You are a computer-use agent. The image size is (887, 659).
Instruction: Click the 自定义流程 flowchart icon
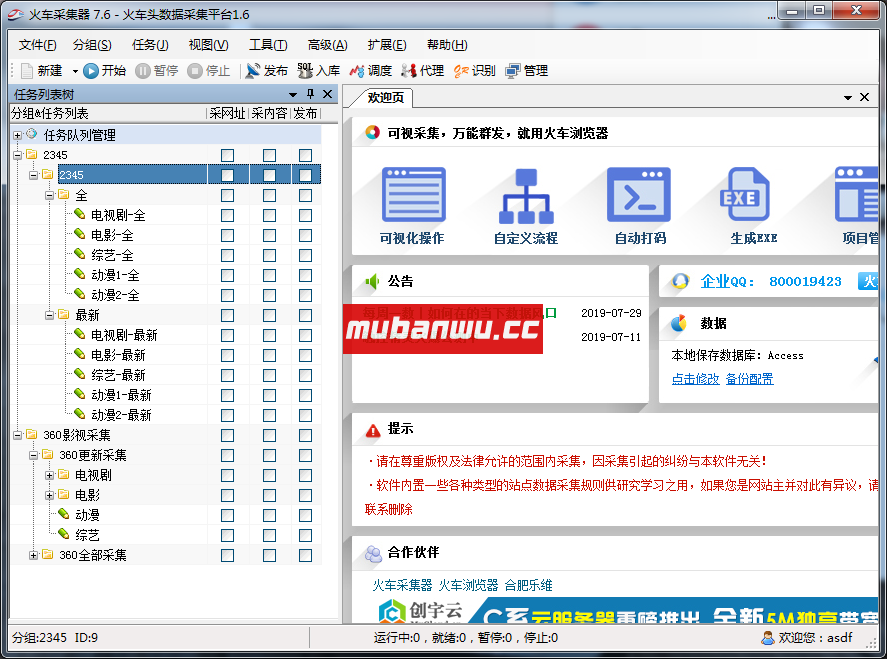526,196
